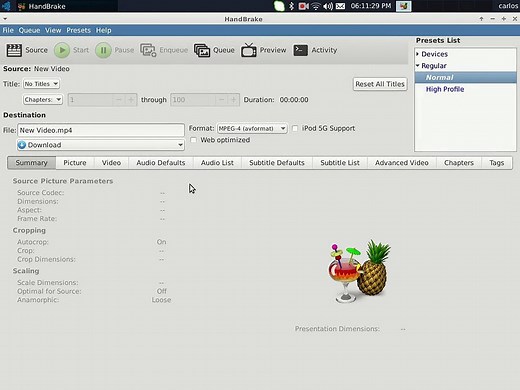Viewport: 520px width, 390px height.
Task: Switch to the Subtitle Defaults tab
Action: [277, 163]
